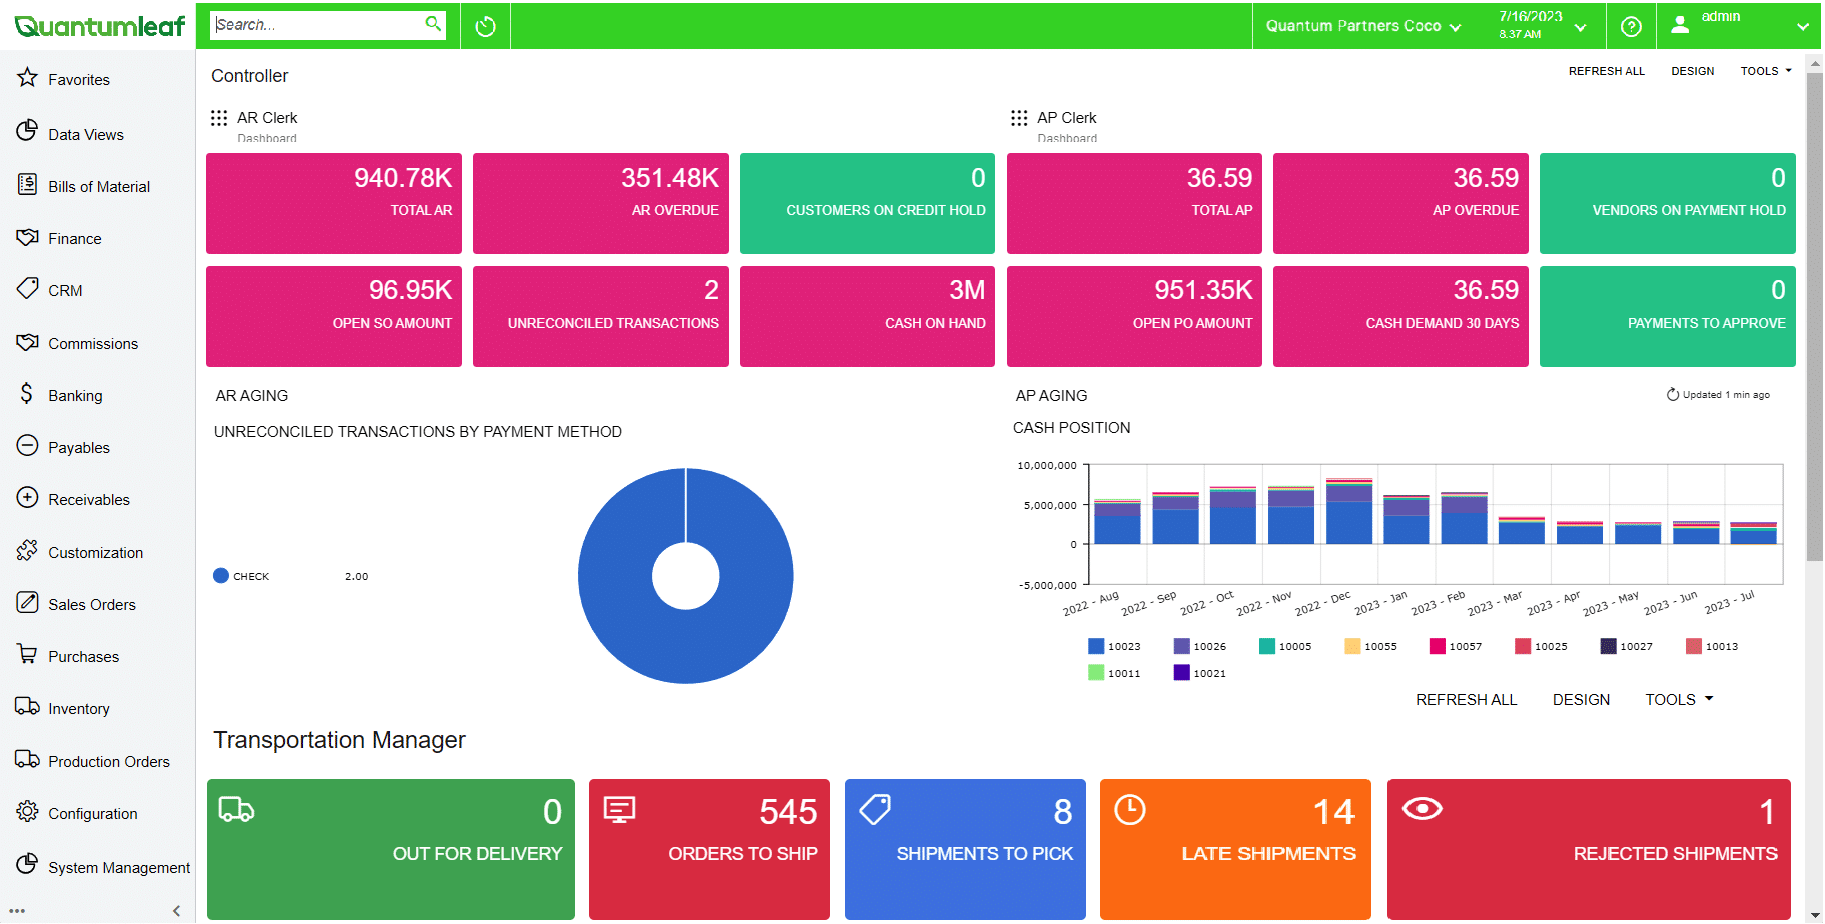The height and width of the screenshot is (924, 1825).
Task: Open the TOTAL AR 940.78K tile
Action: pos(334,203)
